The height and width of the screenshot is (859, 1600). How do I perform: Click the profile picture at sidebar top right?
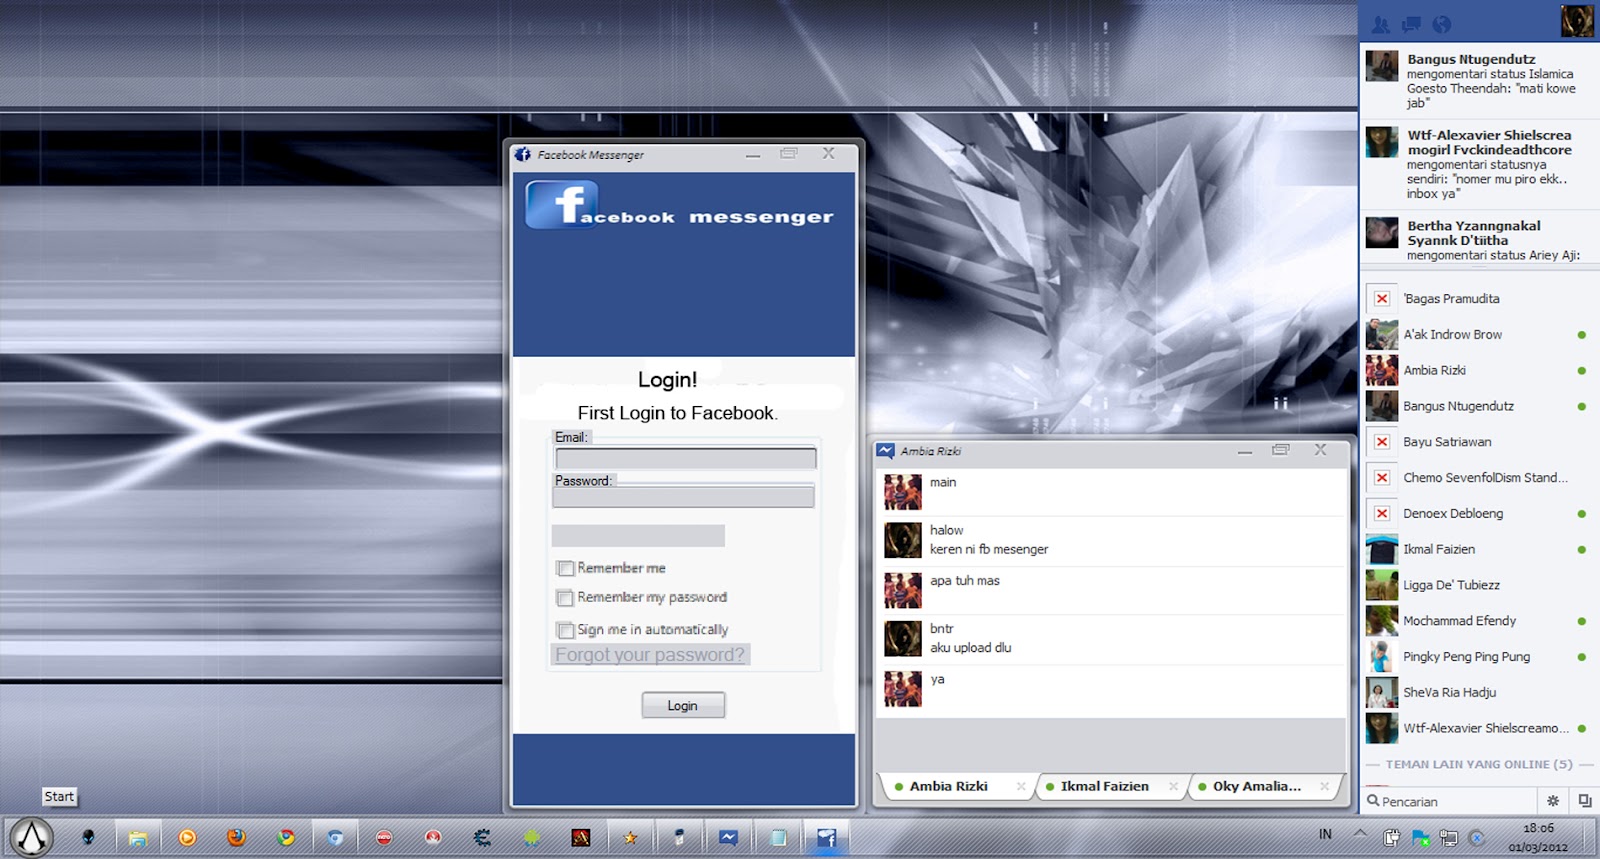[x=1577, y=21]
